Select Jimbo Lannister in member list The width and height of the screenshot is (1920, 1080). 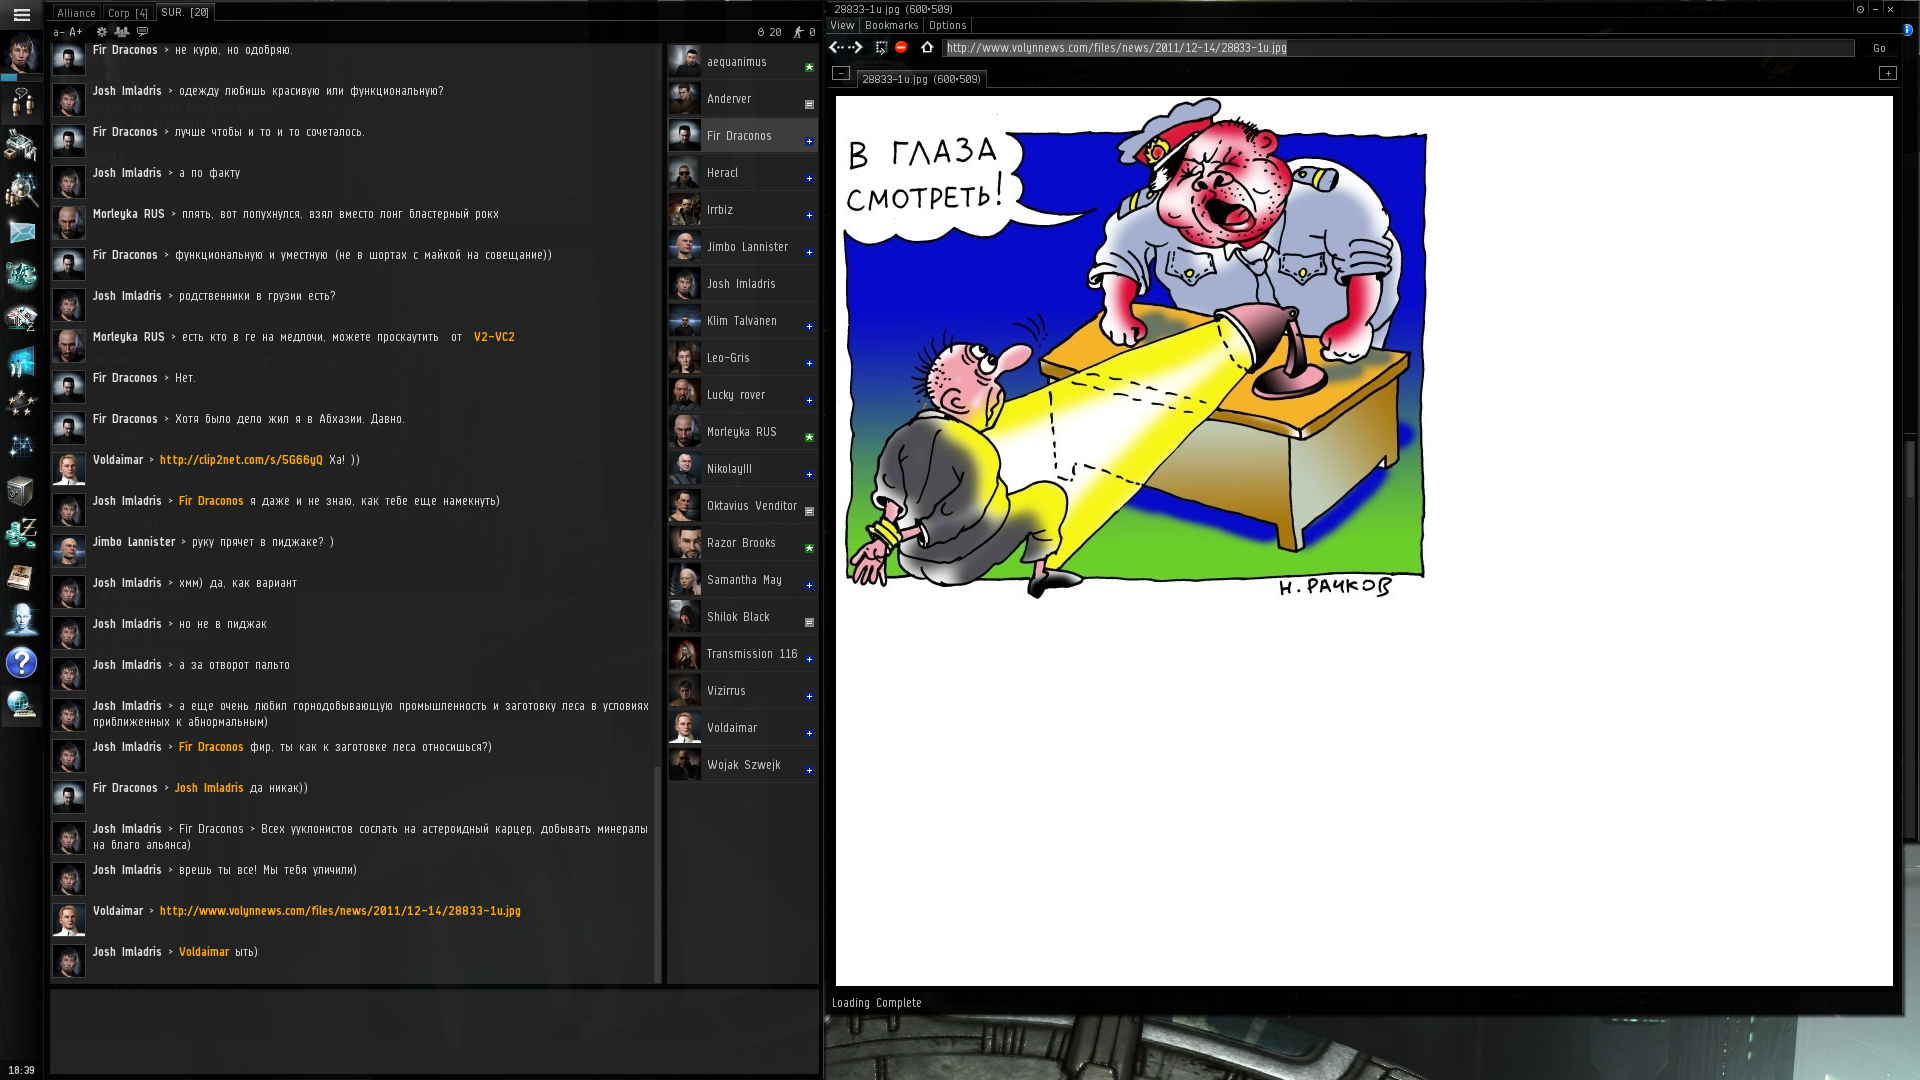coord(743,247)
